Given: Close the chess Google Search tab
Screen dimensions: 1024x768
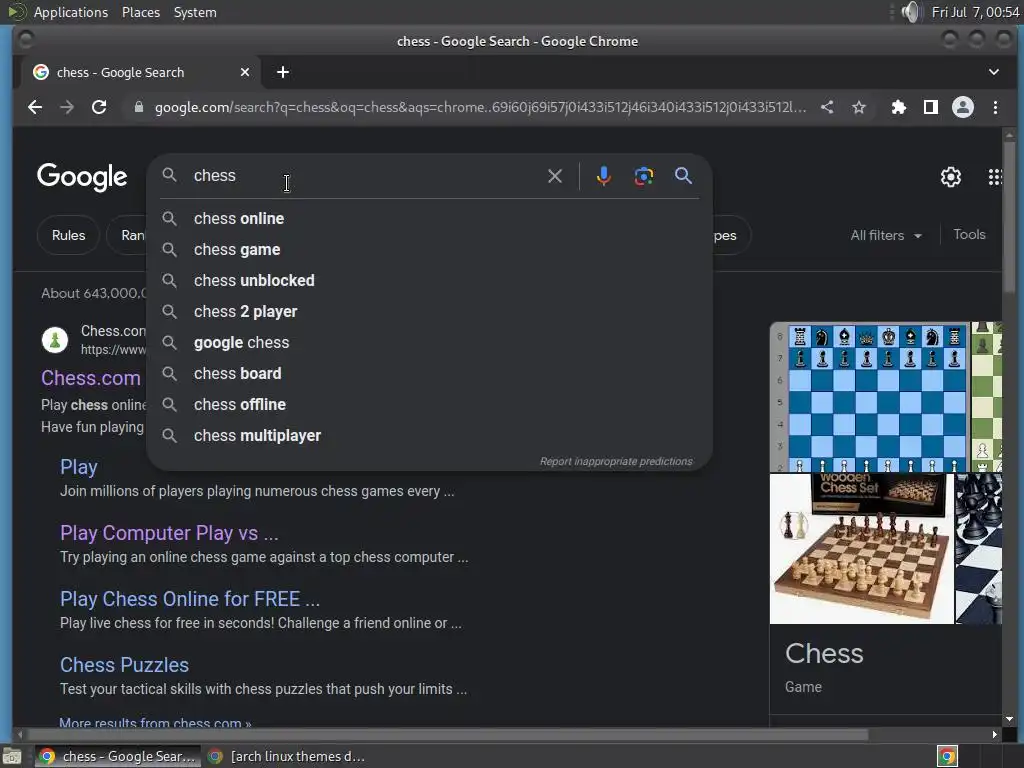Looking at the screenshot, I should pyautogui.click(x=245, y=72).
